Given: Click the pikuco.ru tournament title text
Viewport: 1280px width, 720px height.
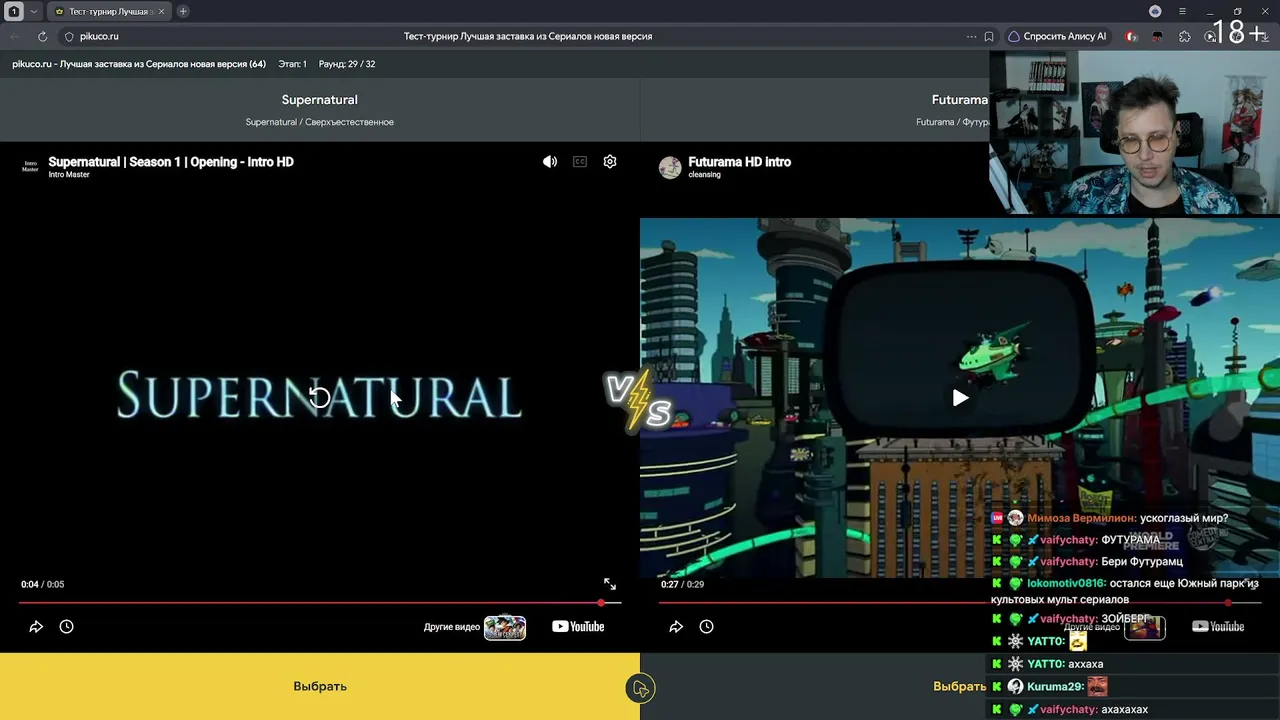Looking at the screenshot, I should coord(139,64).
